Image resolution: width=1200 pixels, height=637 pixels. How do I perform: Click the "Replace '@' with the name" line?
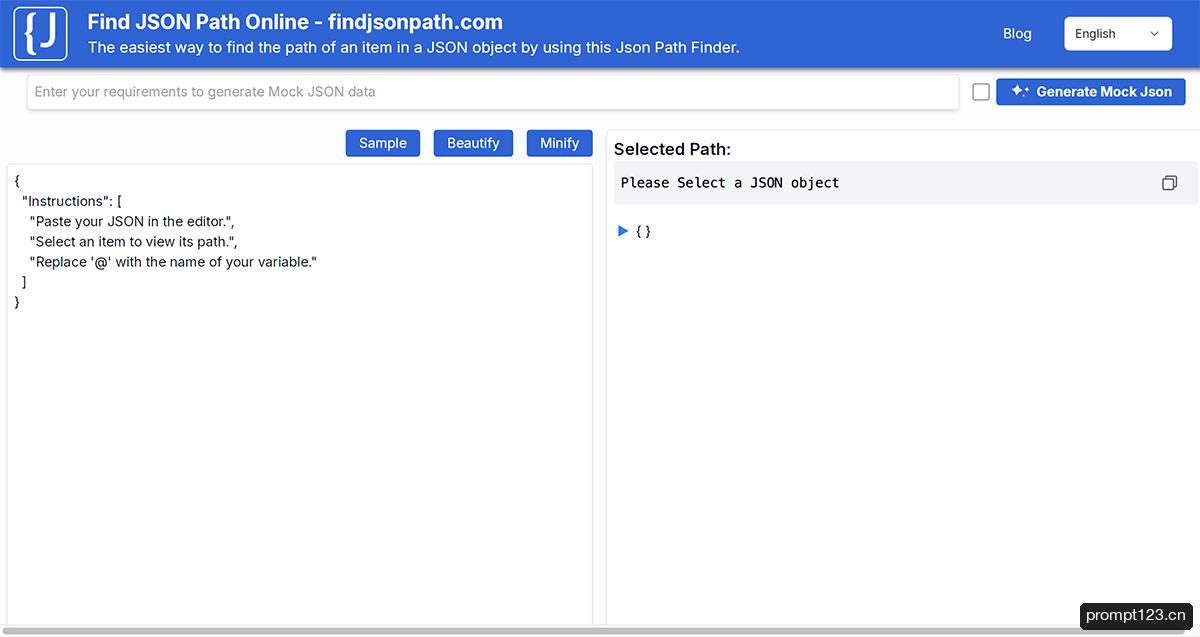(x=173, y=262)
